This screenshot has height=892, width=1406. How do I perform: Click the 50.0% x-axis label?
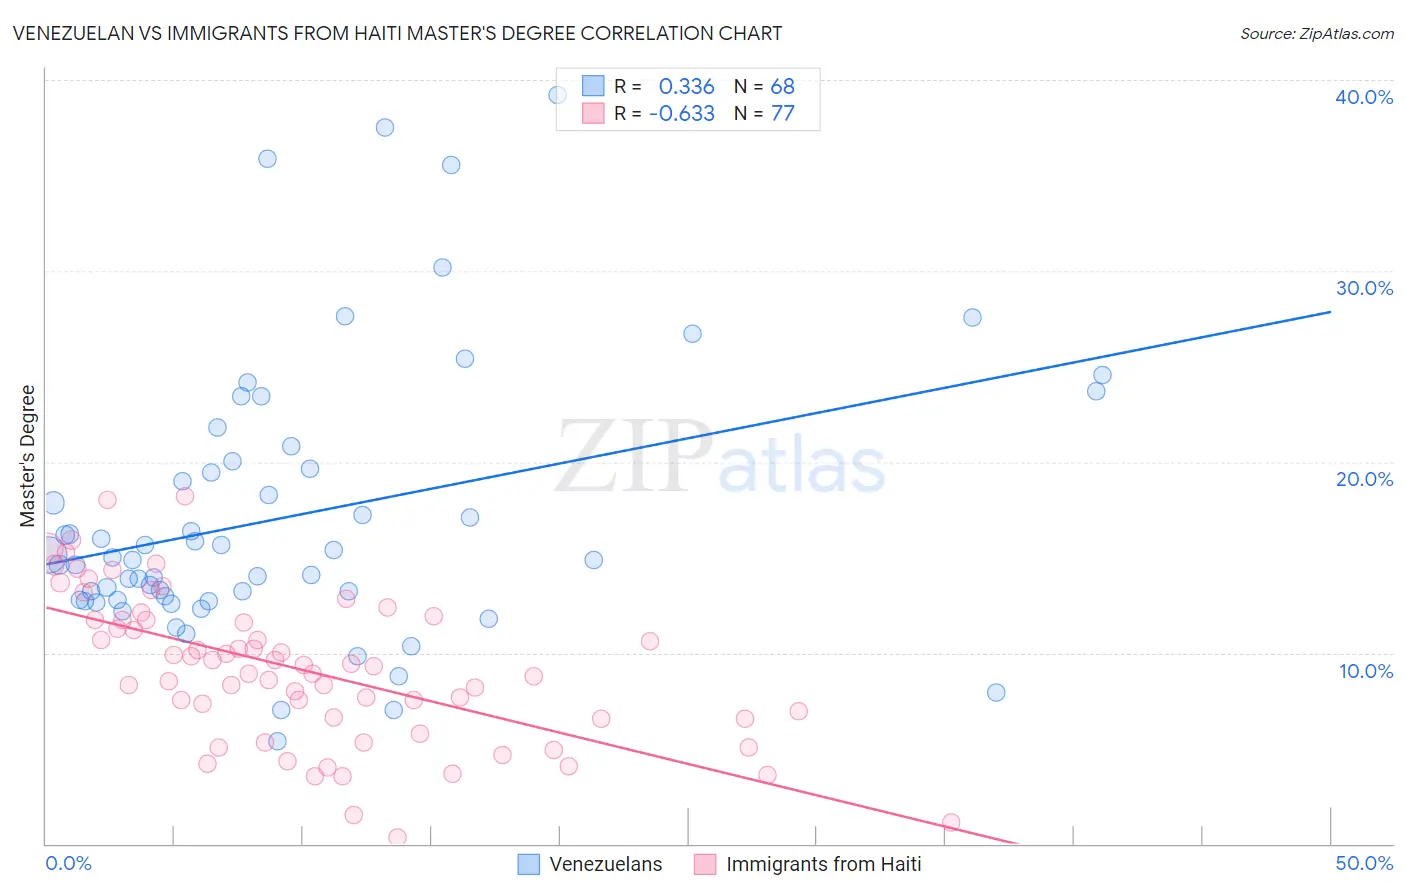(1364, 863)
